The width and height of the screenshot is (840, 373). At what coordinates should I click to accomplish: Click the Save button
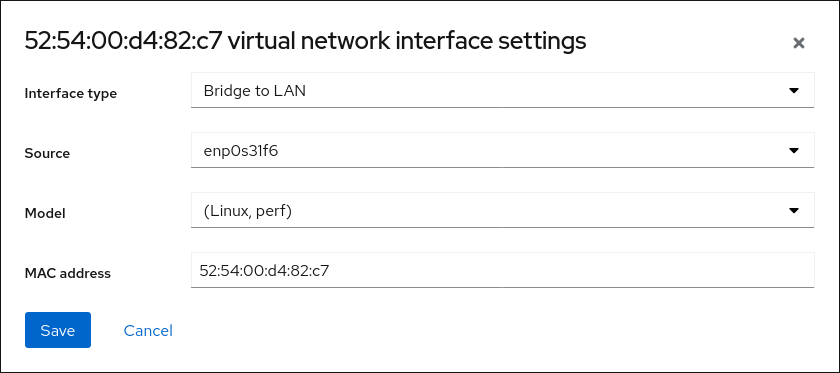coord(58,330)
